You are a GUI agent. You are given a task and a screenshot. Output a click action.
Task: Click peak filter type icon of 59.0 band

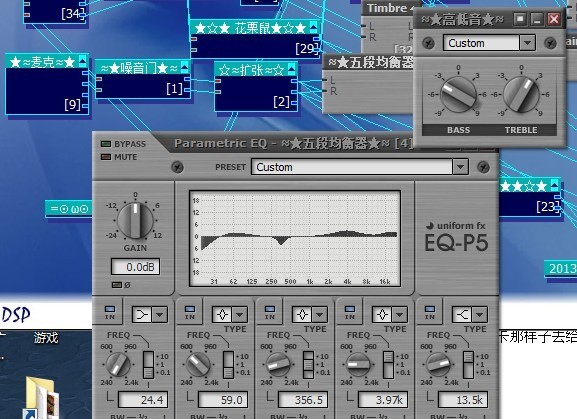(x=222, y=315)
